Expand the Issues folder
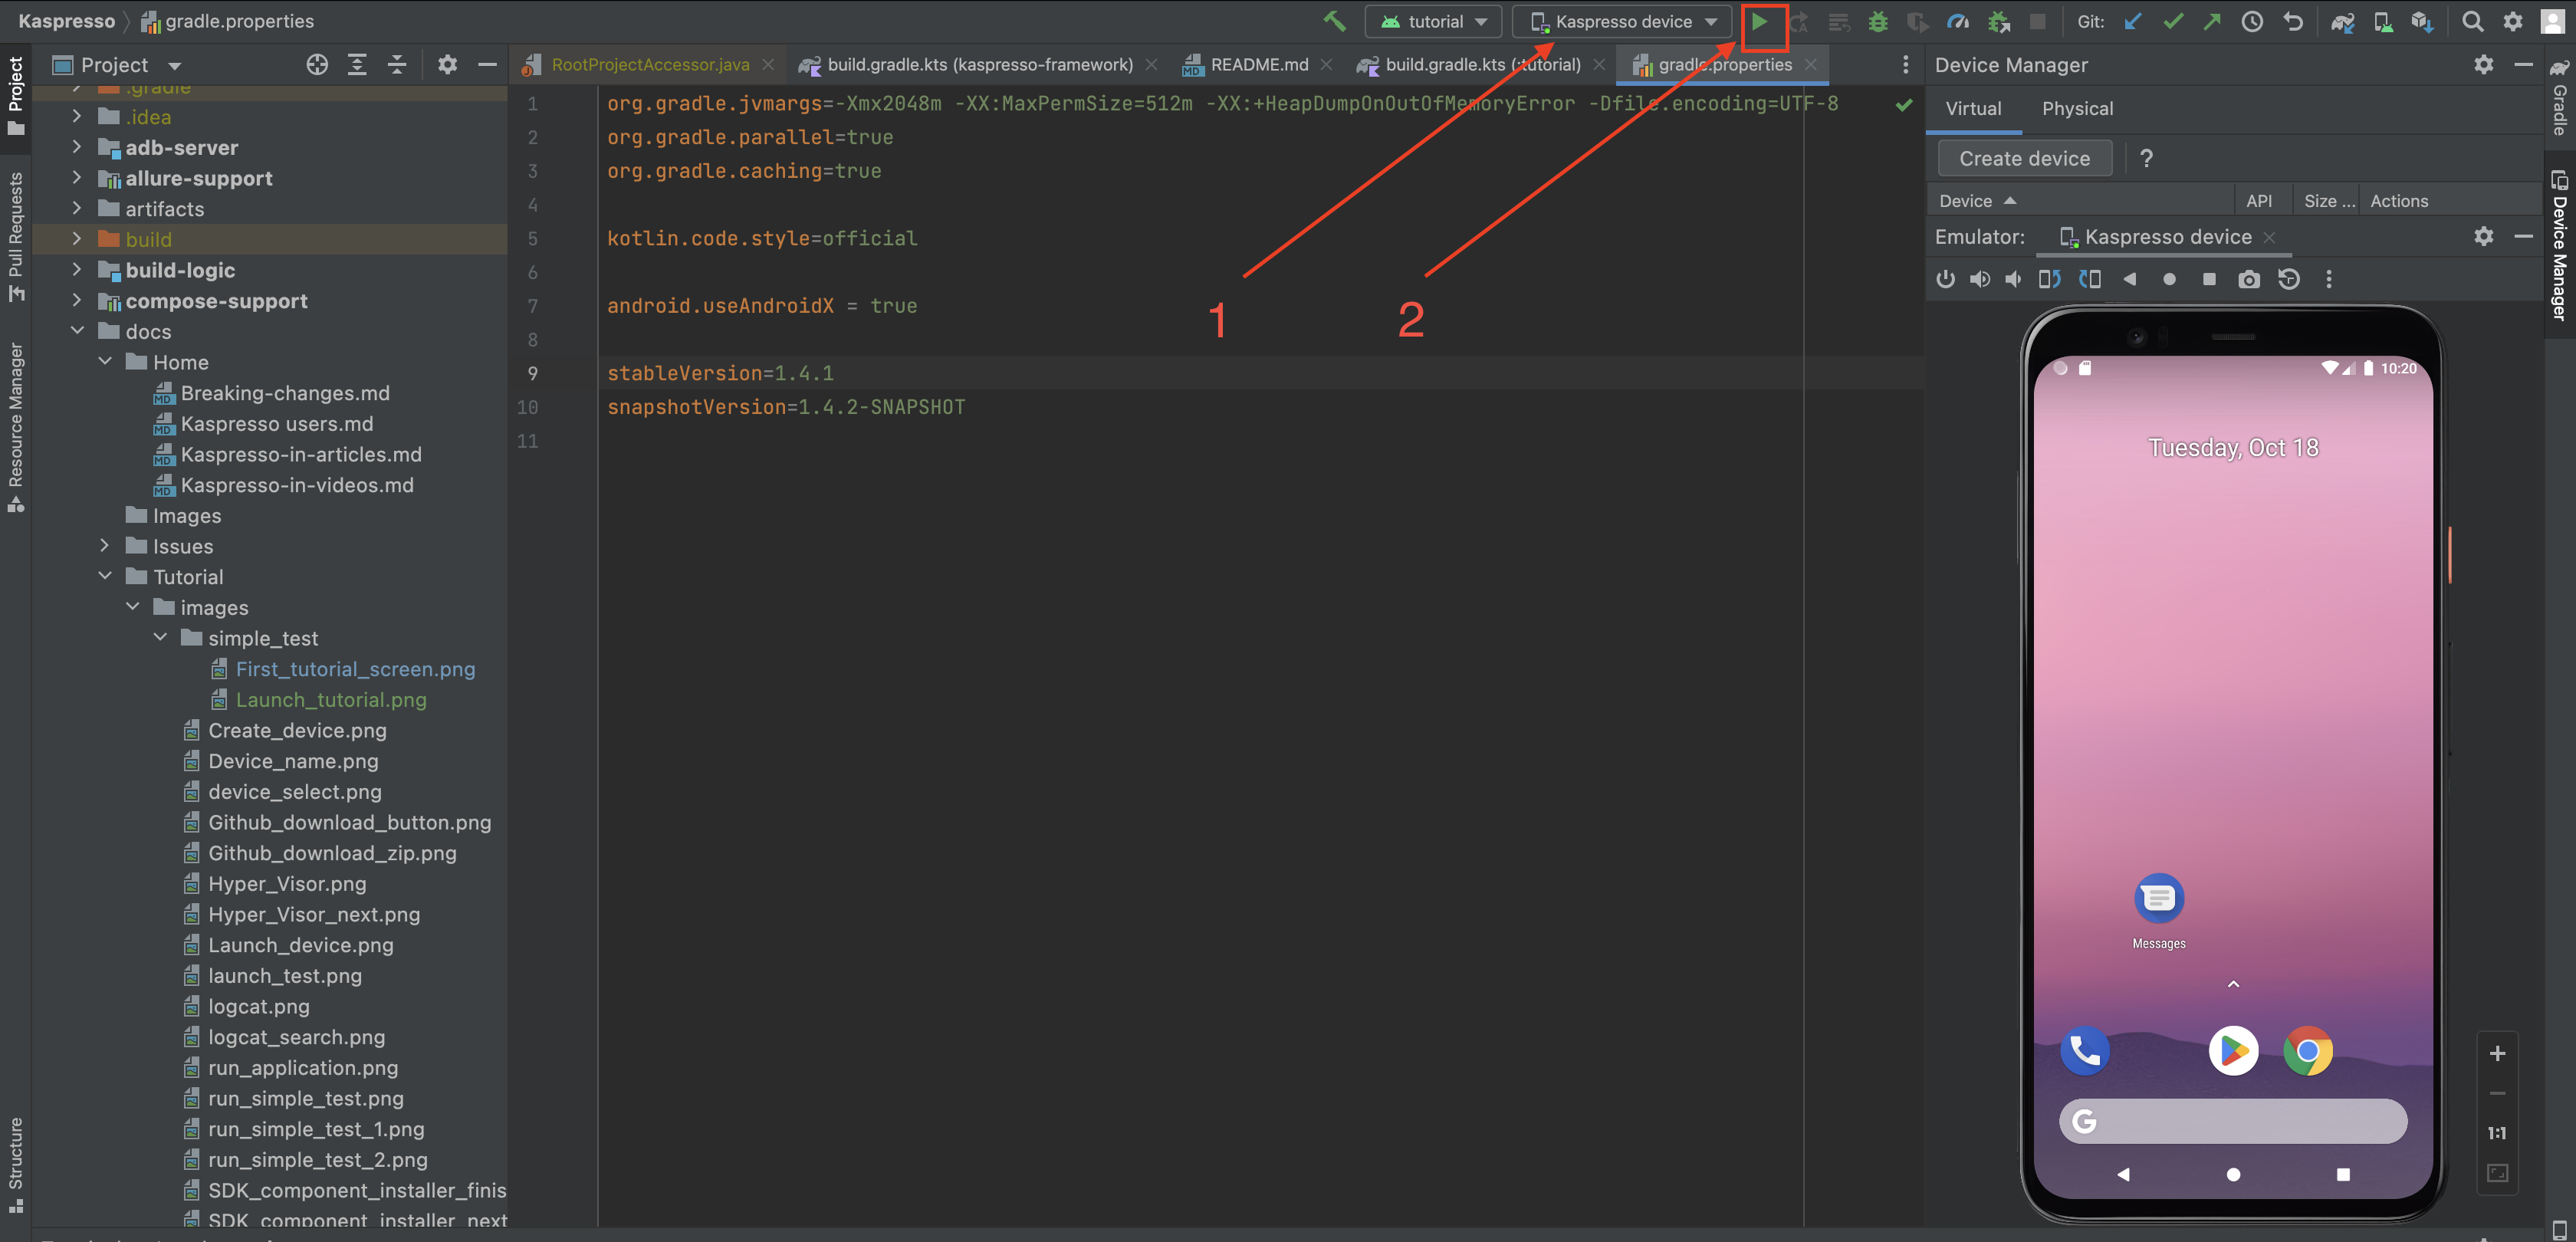 (x=105, y=546)
